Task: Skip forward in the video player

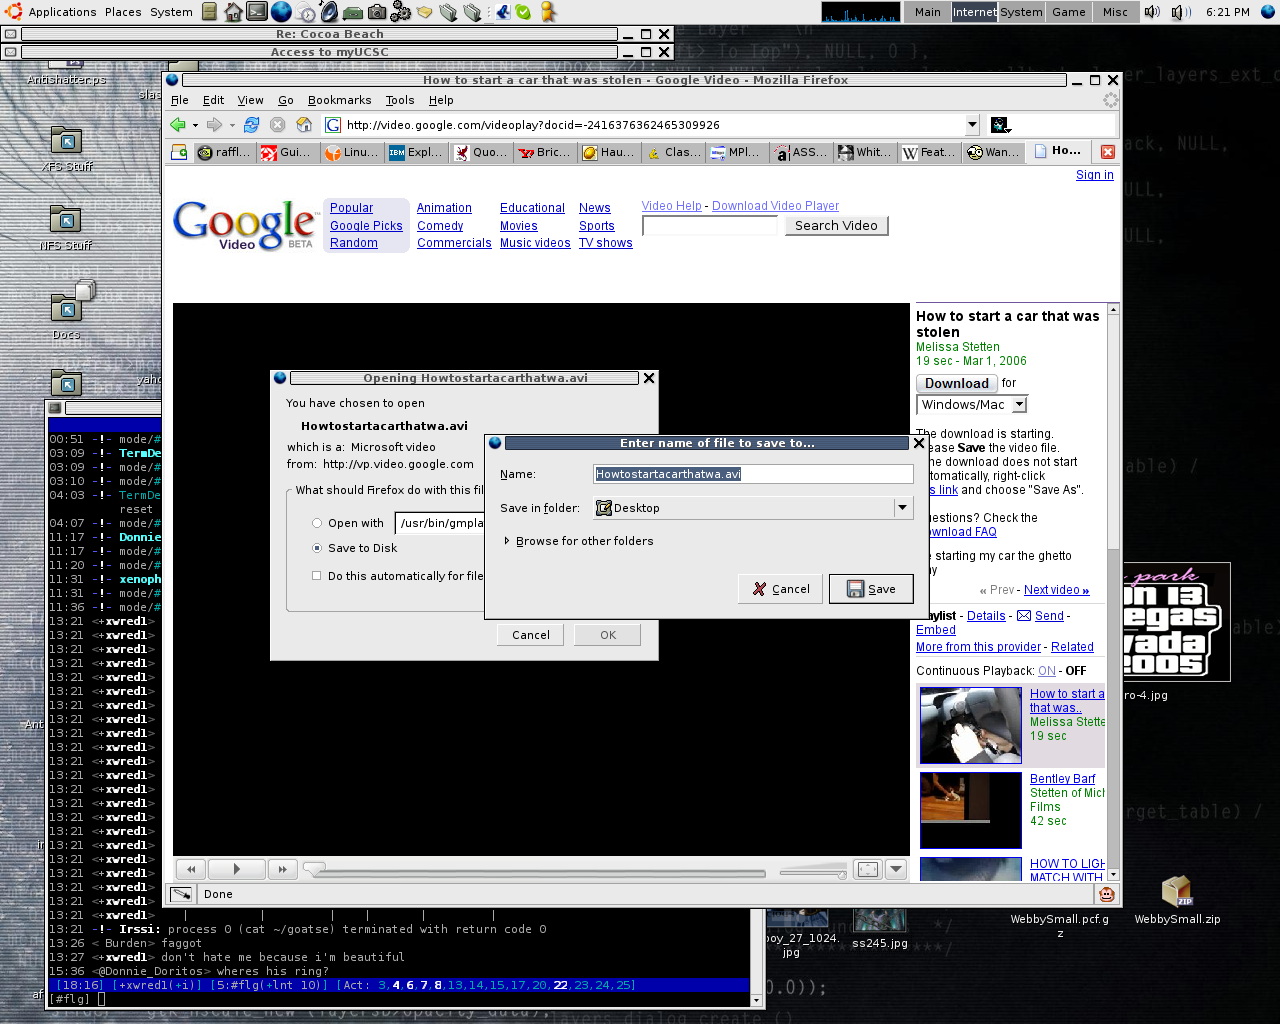Action: coord(282,869)
